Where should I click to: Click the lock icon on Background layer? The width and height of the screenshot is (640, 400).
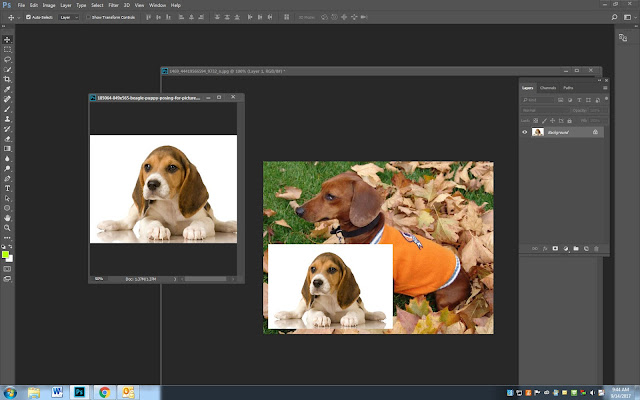tap(596, 132)
